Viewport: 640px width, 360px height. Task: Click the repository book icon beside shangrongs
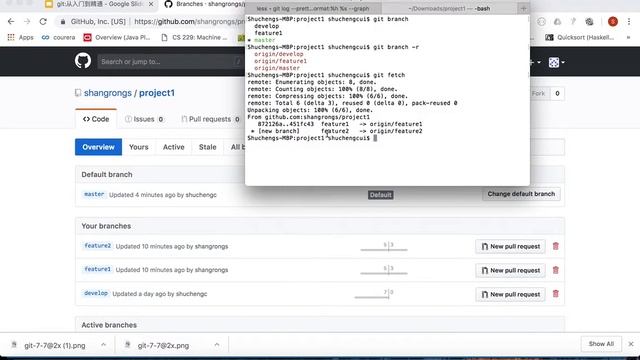tap(78, 93)
